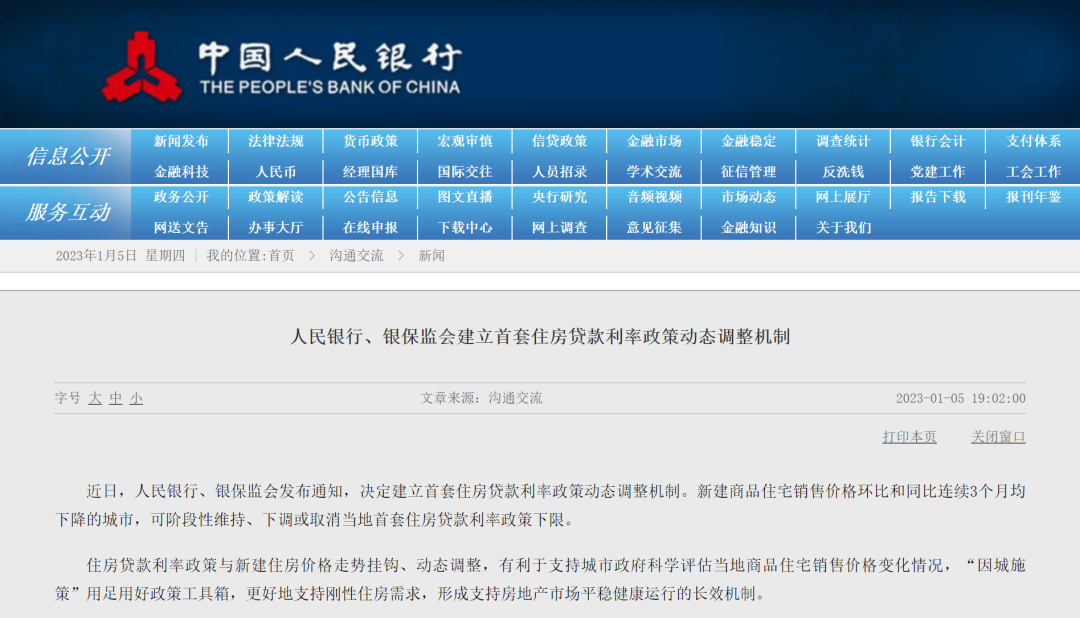Open the 反洗钱 section

coord(843,172)
